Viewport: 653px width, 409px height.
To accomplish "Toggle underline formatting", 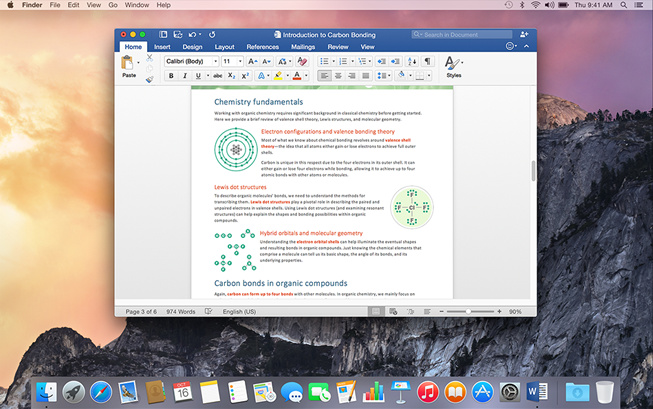I will pos(197,76).
